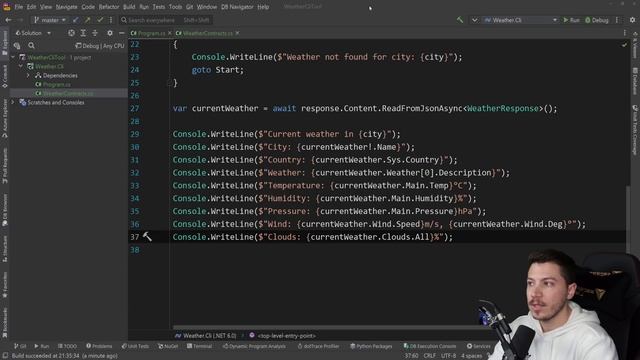The image size is (640, 360).
Task: Open Solution panel gear options
Action: pyautogui.click(x=109, y=33)
